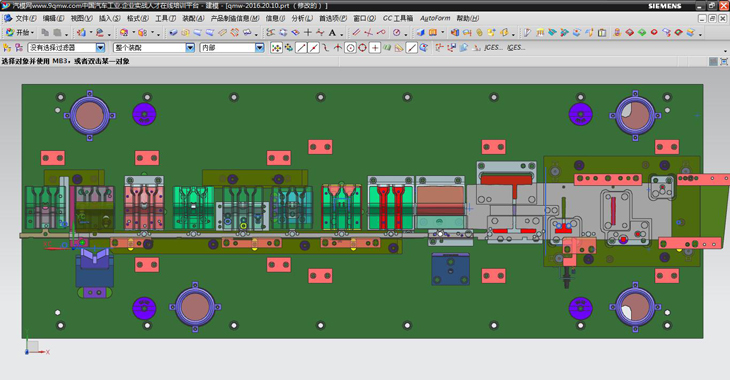Expand the 没有选择过滤器 selection filter dropdown
The height and width of the screenshot is (380, 730).
click(100, 48)
